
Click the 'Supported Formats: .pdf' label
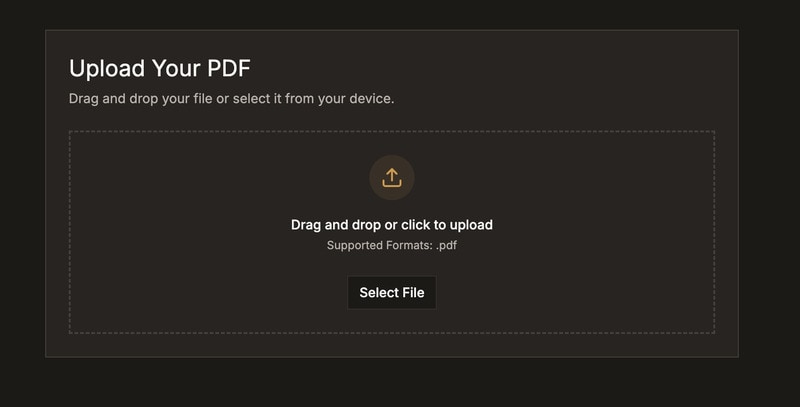click(x=392, y=245)
